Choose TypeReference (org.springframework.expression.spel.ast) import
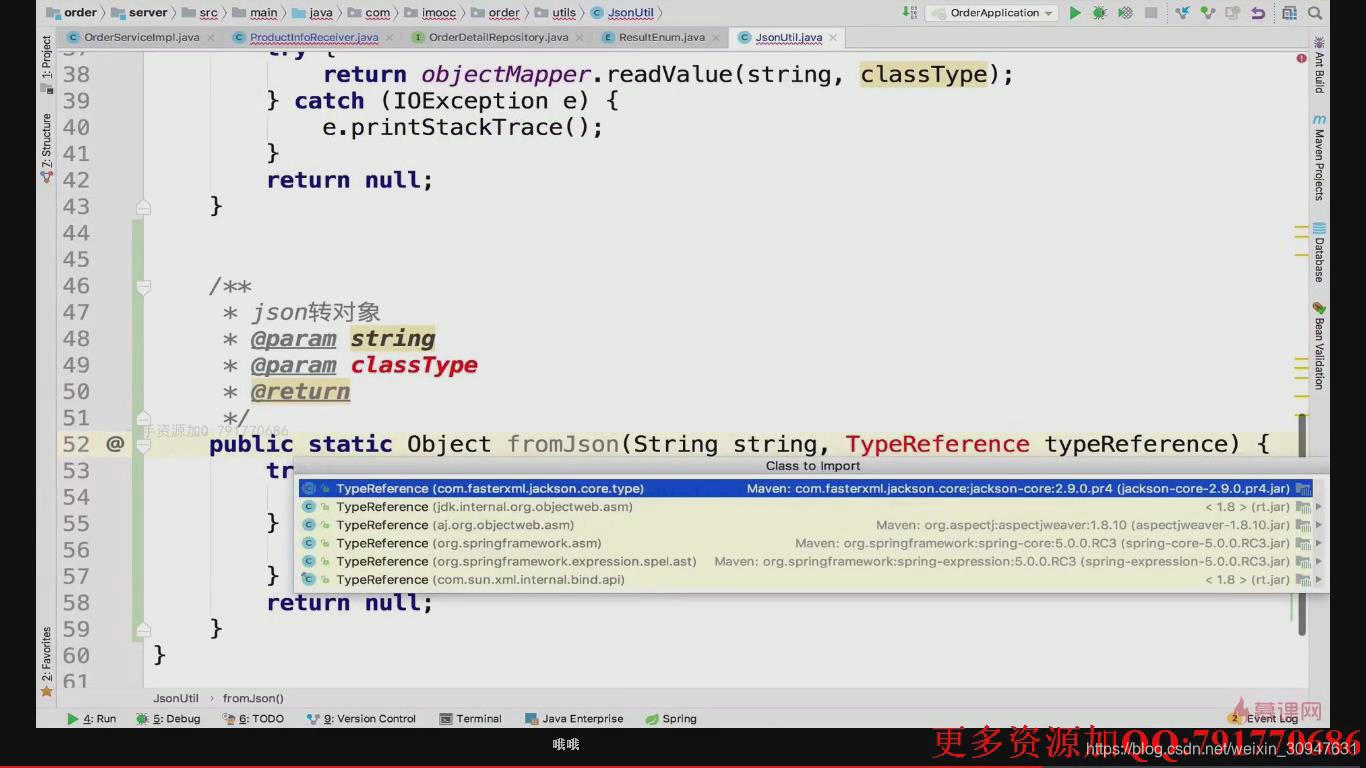This screenshot has width=1366, height=768. coord(813,561)
